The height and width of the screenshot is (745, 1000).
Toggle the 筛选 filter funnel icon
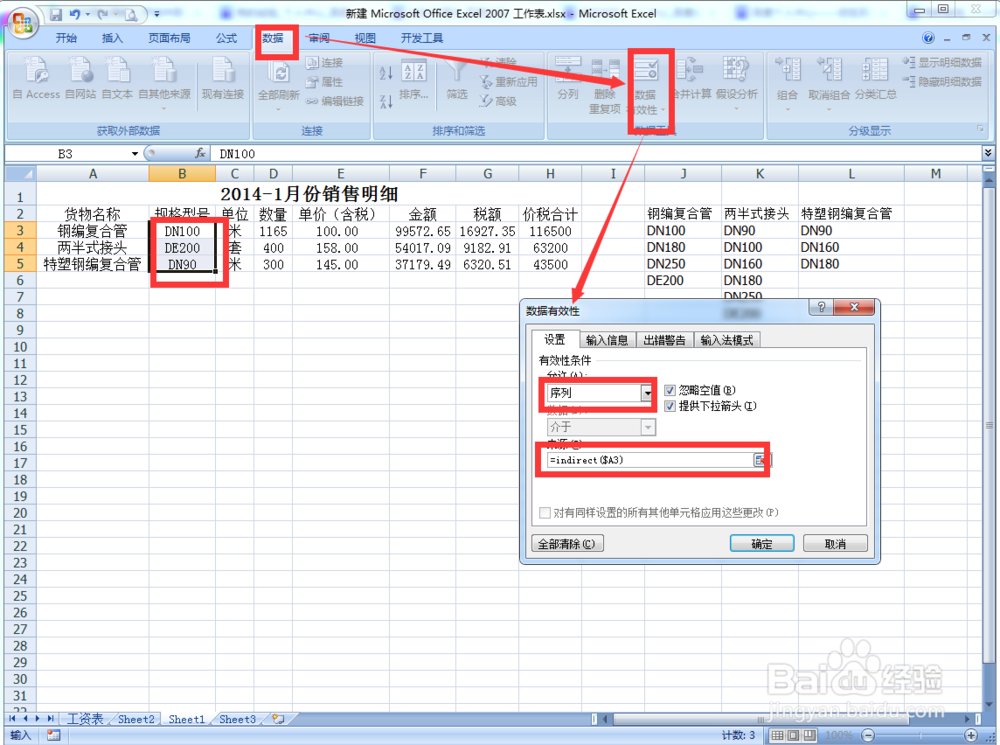coord(457,80)
